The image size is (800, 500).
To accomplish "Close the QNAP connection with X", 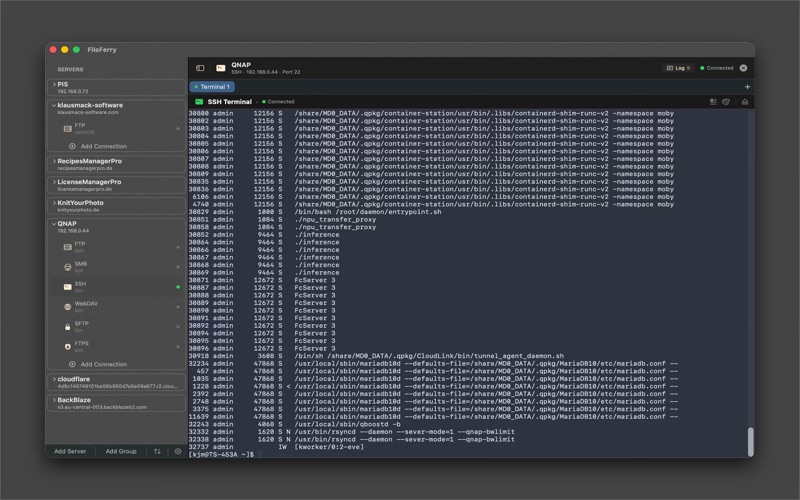I will click(x=743, y=68).
